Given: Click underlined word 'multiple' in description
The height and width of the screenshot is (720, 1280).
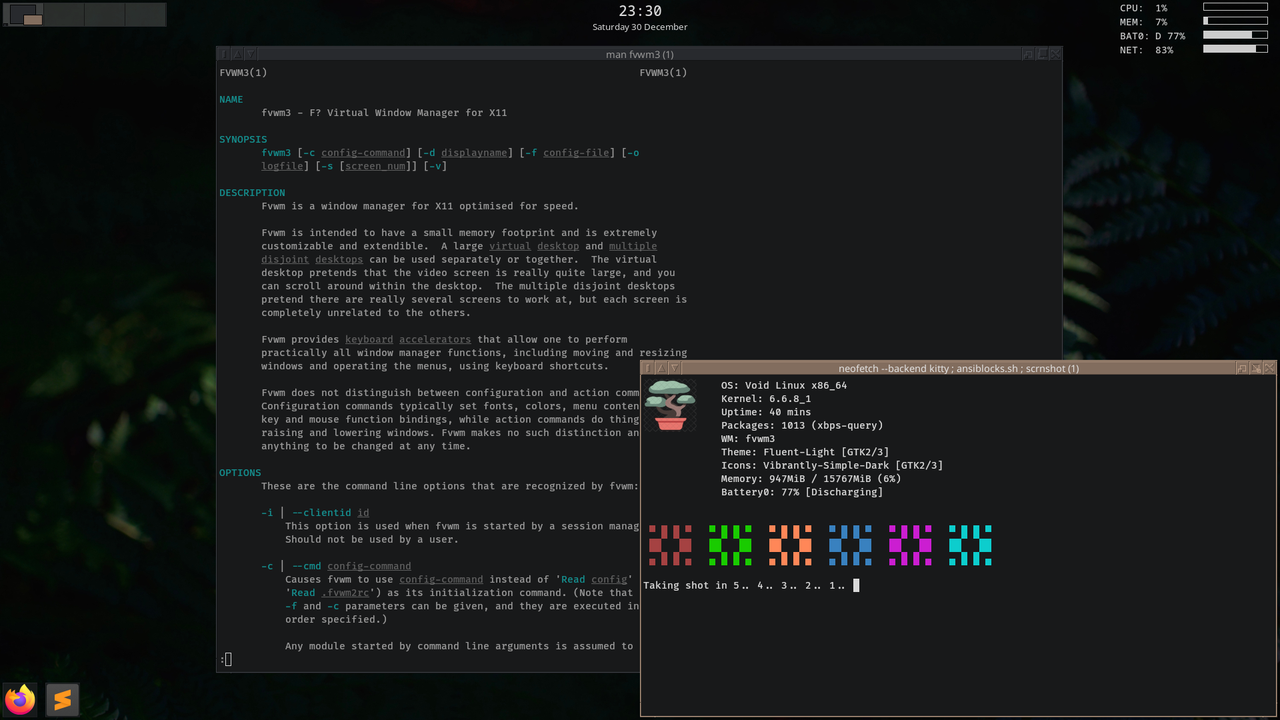Looking at the screenshot, I should 633,246.
